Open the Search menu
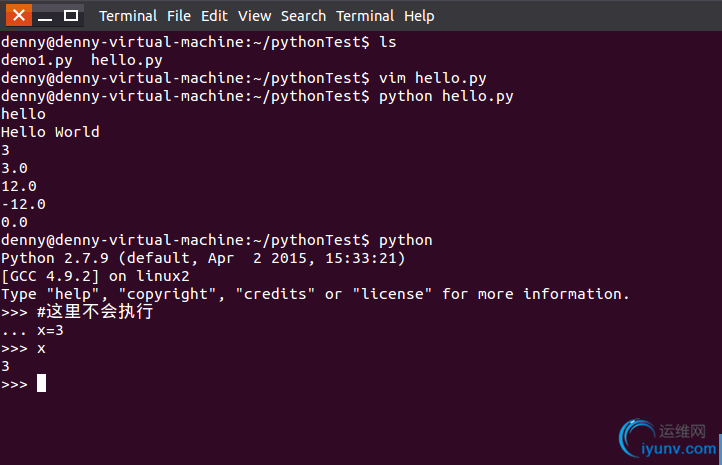 coord(303,16)
